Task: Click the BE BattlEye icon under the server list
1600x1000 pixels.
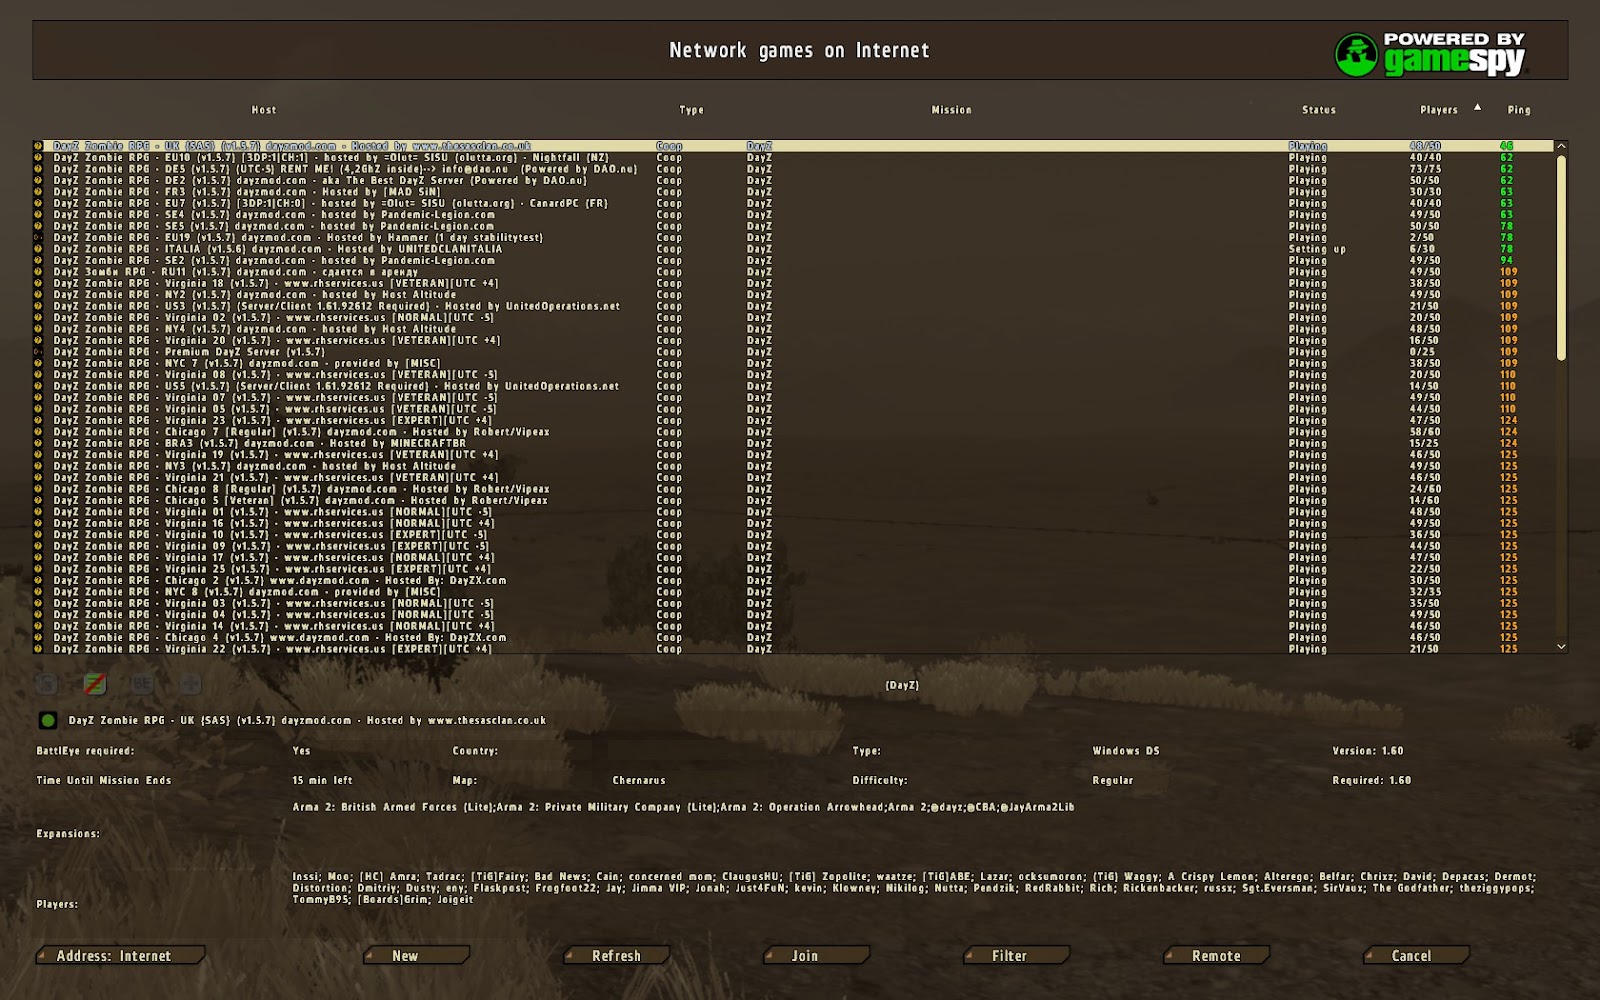Action: (142, 684)
